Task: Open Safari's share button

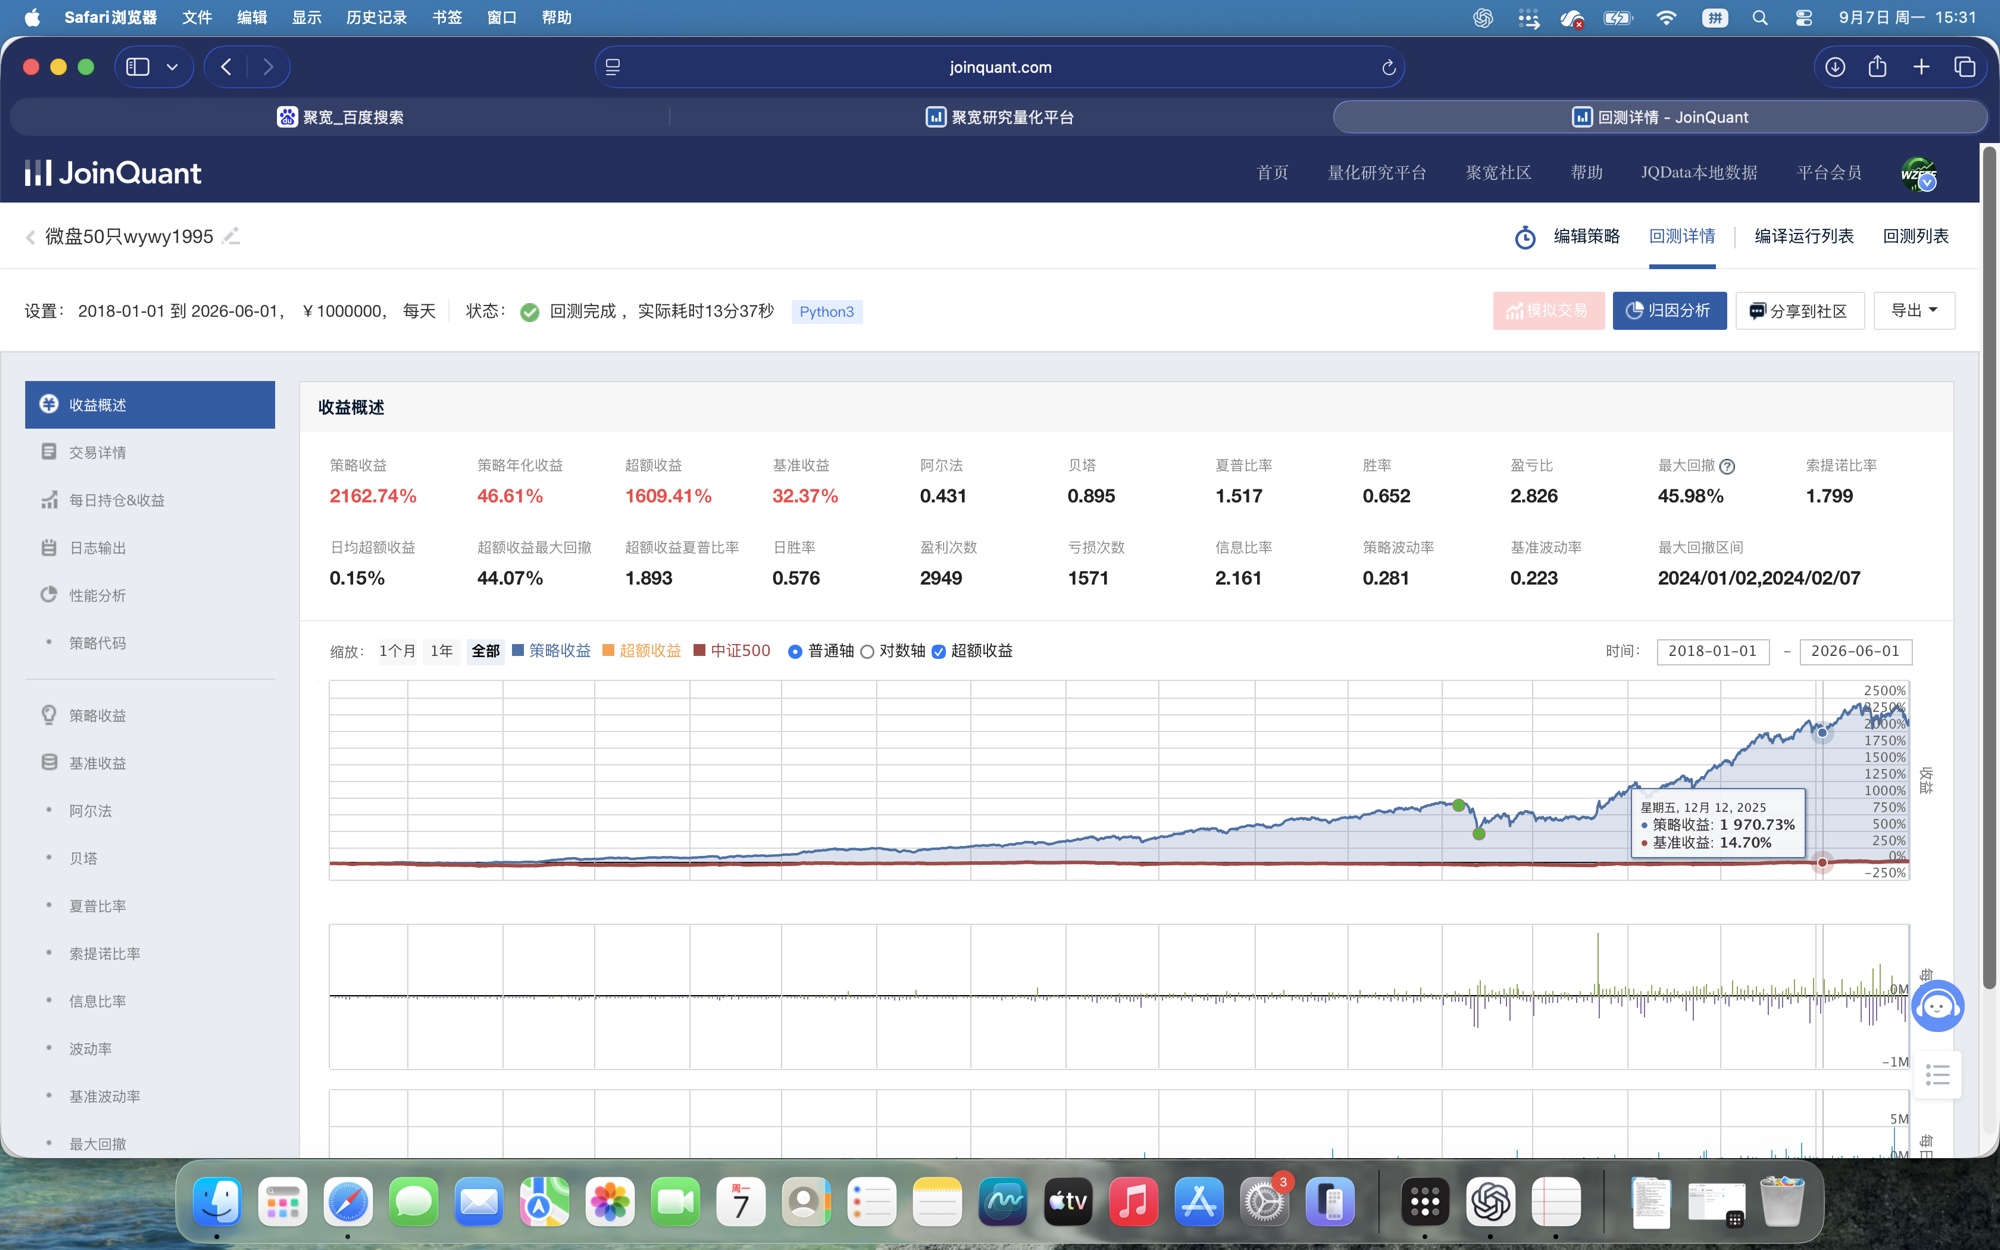Action: [x=1877, y=67]
